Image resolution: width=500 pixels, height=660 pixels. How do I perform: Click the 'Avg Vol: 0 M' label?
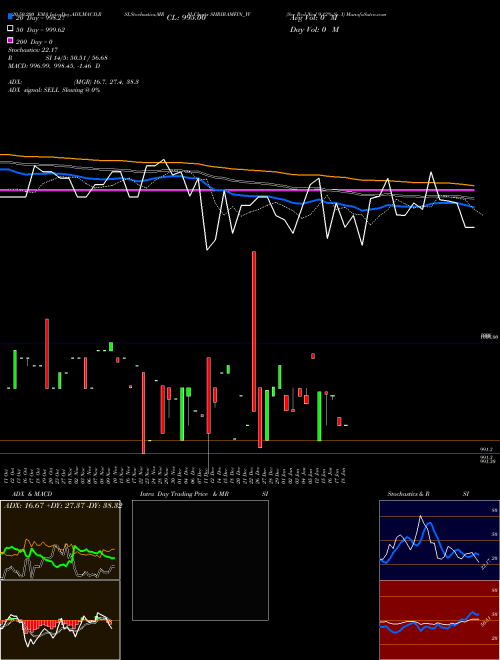(314, 18)
